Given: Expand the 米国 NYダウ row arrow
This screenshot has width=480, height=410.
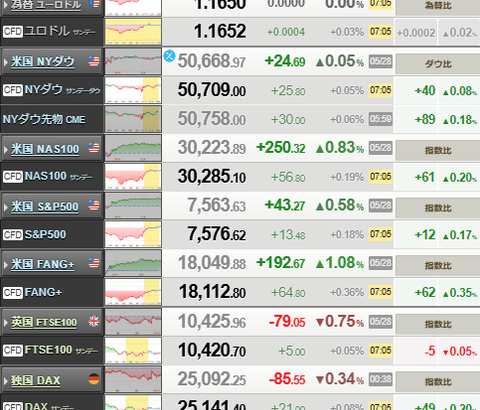Looking at the screenshot, I should click(x=6, y=62).
